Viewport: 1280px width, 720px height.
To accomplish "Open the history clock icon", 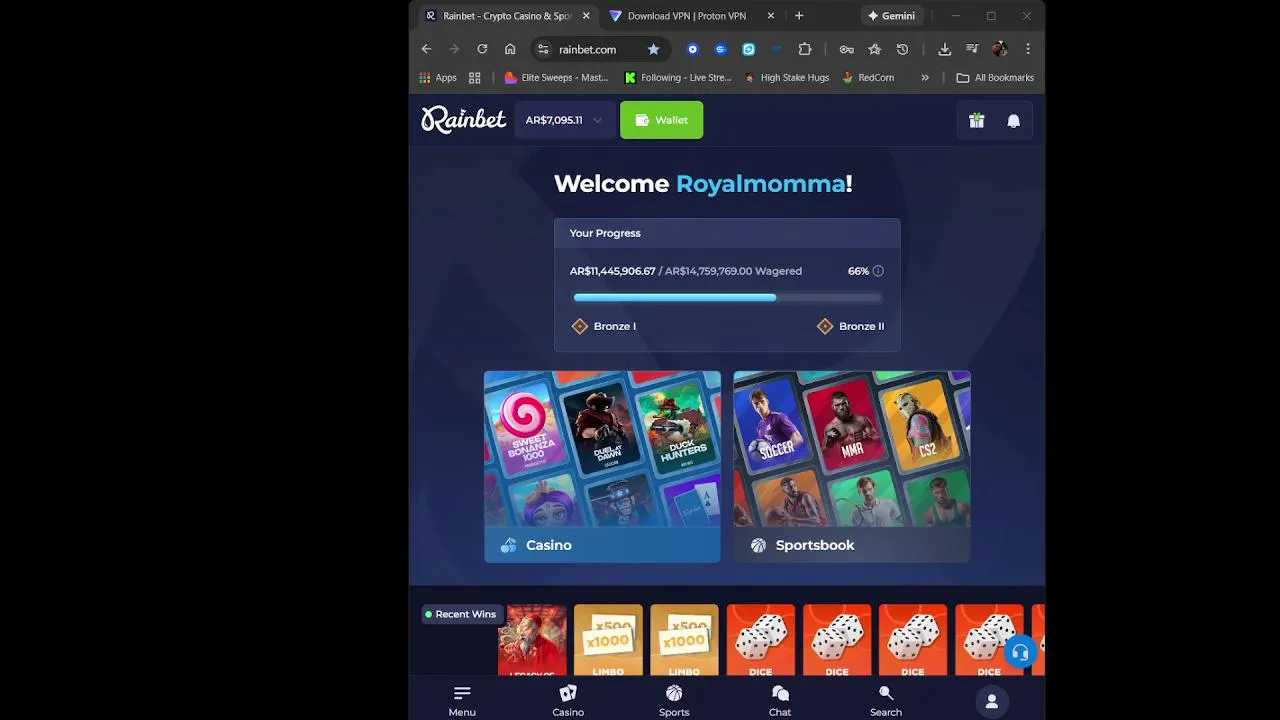I will (902, 49).
